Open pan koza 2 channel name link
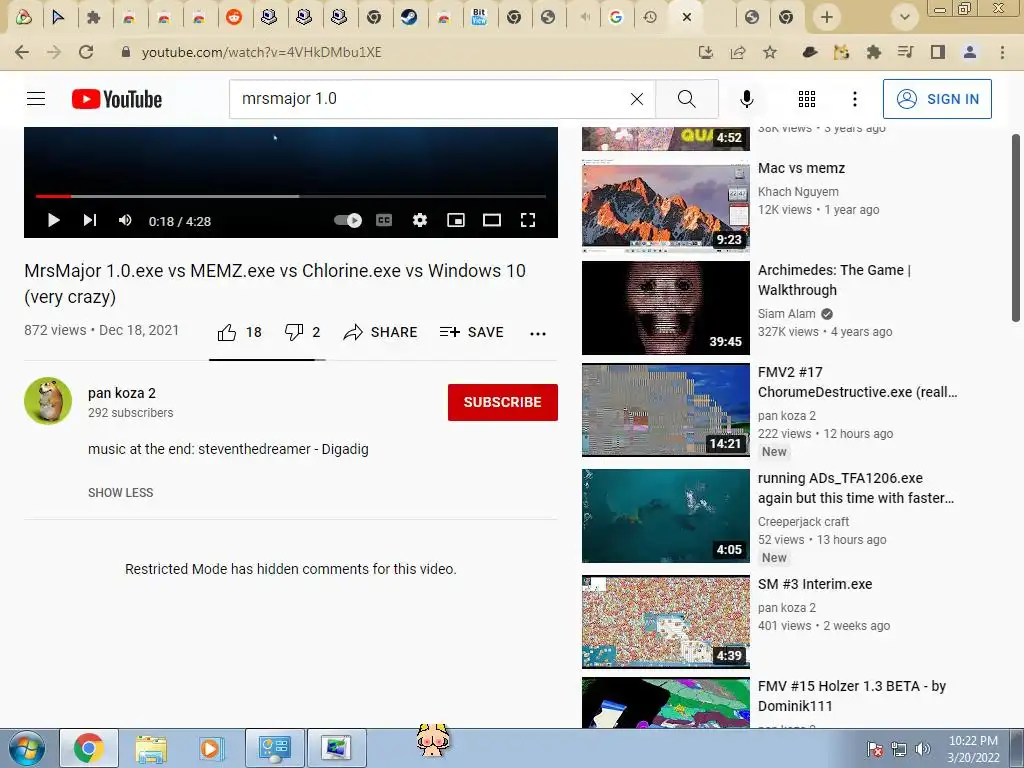The width and height of the screenshot is (1024, 768). [122, 393]
